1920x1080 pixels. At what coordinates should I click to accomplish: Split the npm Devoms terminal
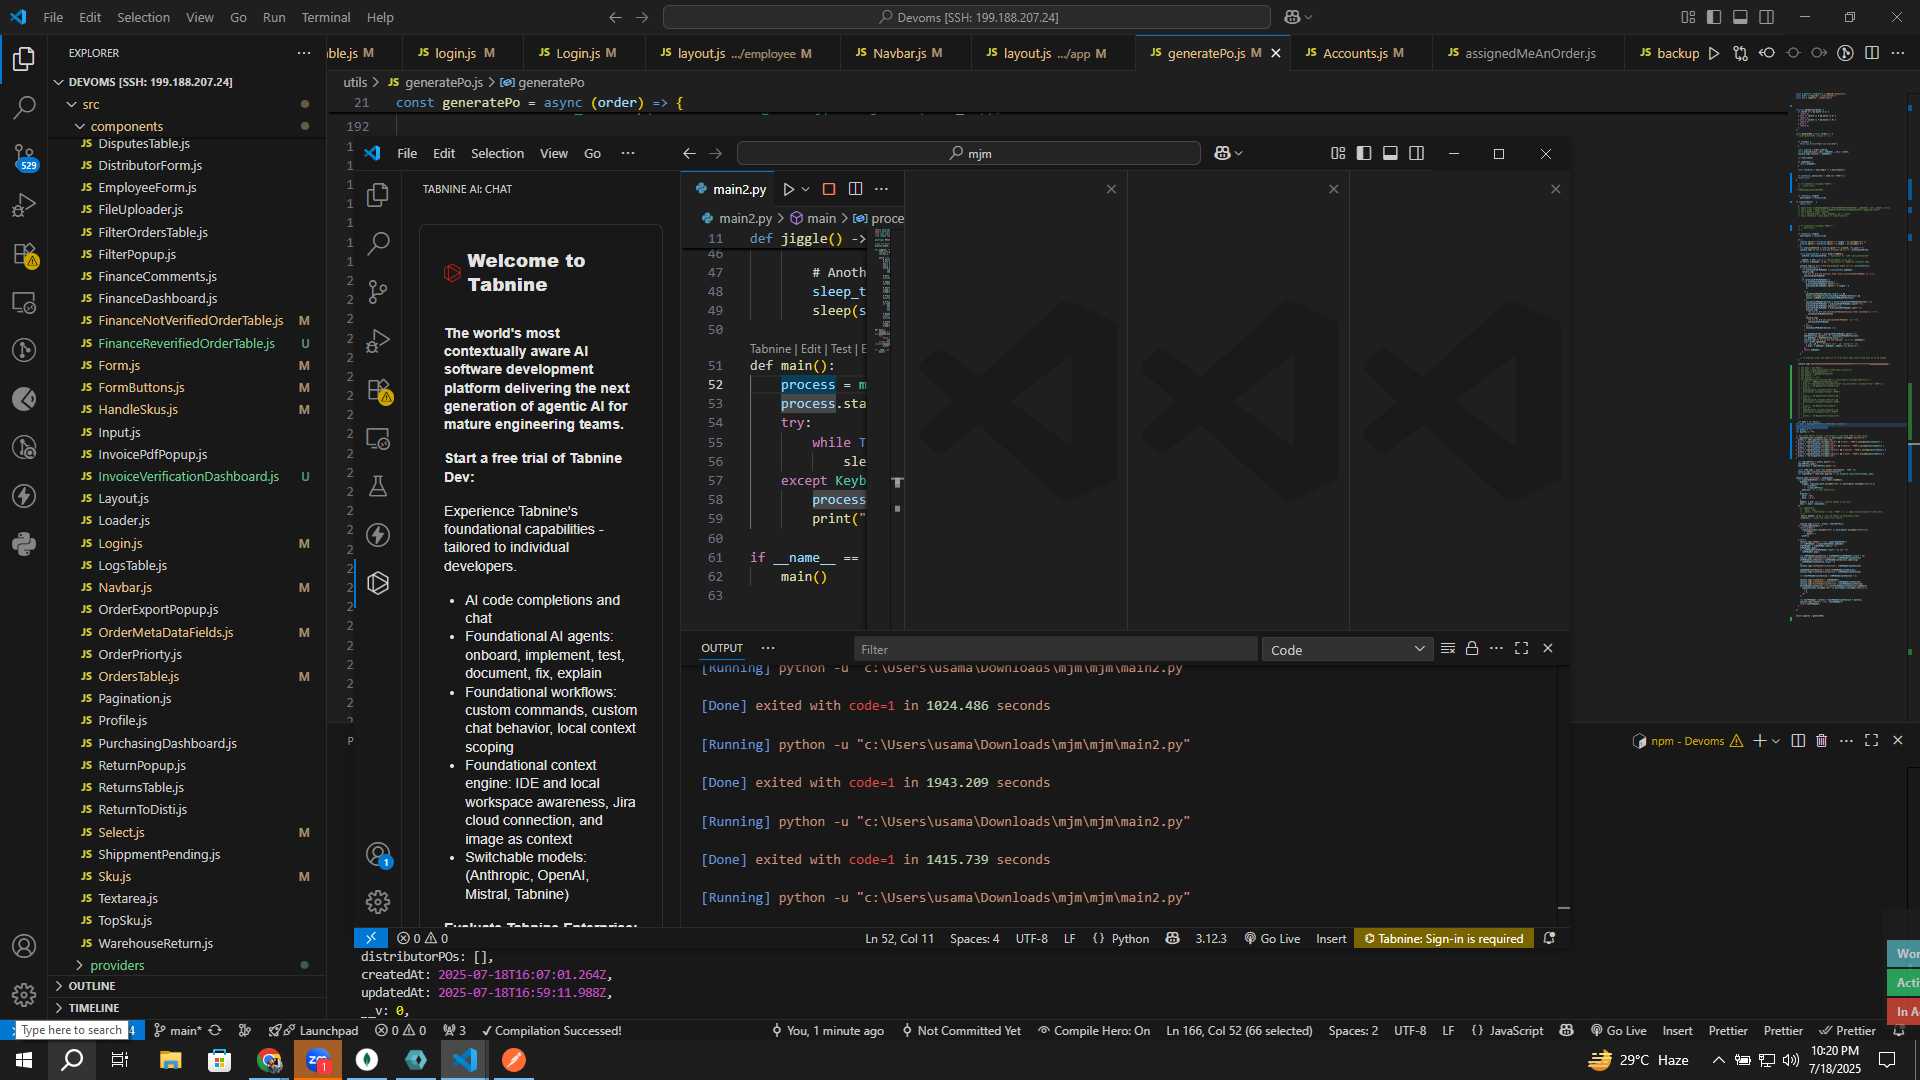coord(1798,741)
